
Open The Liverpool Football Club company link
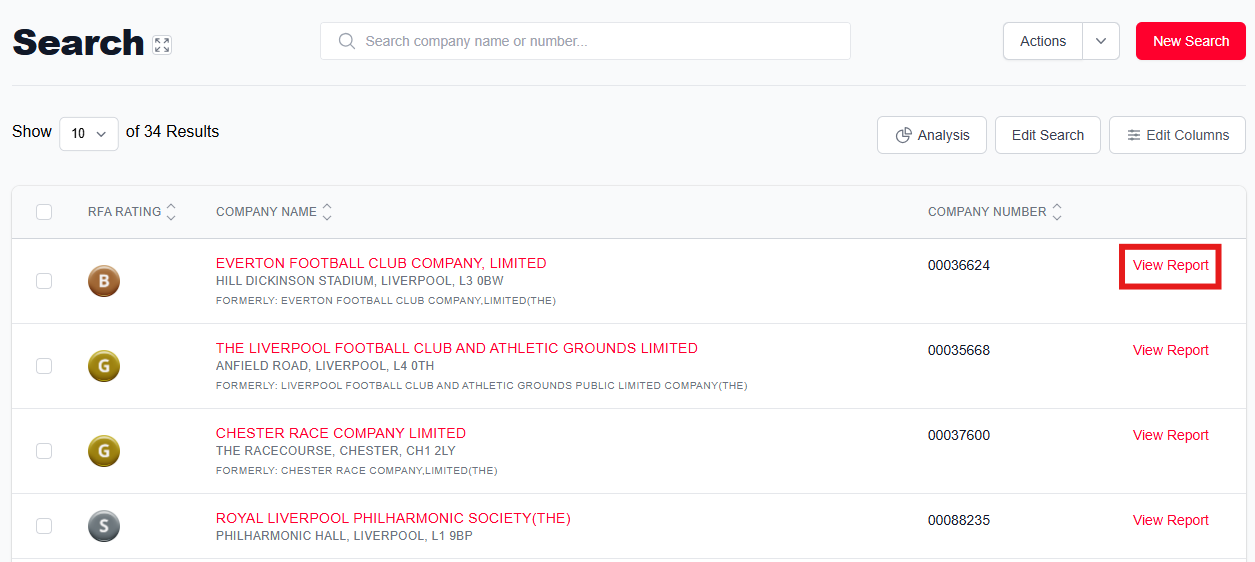[x=456, y=348]
